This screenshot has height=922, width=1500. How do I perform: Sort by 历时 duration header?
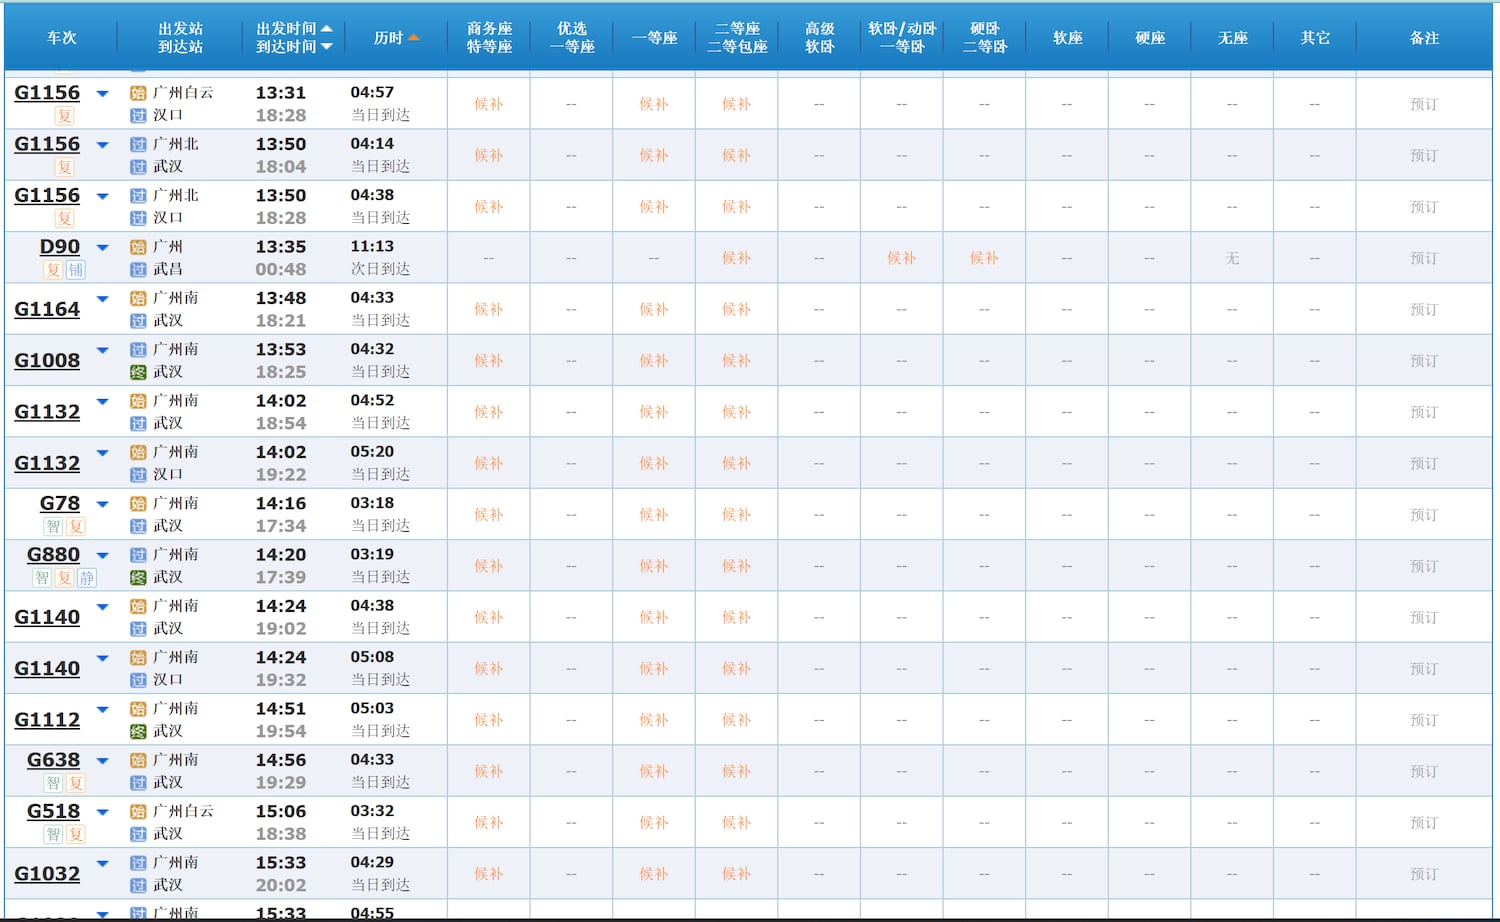396,37
